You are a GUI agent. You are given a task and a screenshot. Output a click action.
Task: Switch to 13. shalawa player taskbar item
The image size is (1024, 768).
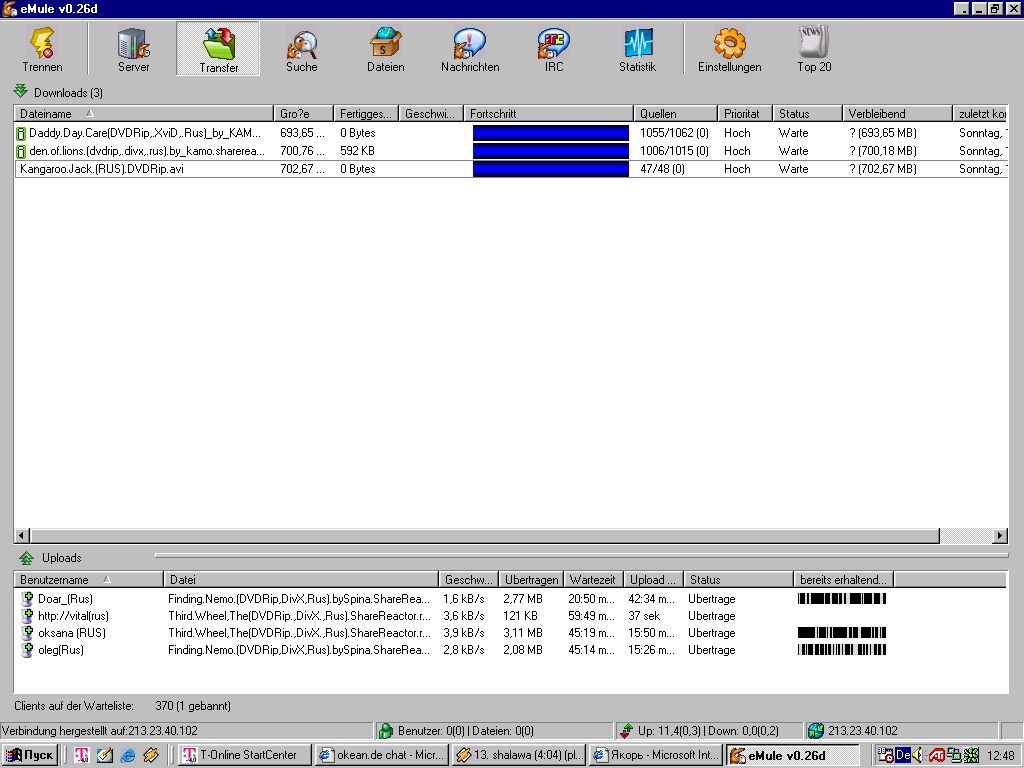point(520,755)
